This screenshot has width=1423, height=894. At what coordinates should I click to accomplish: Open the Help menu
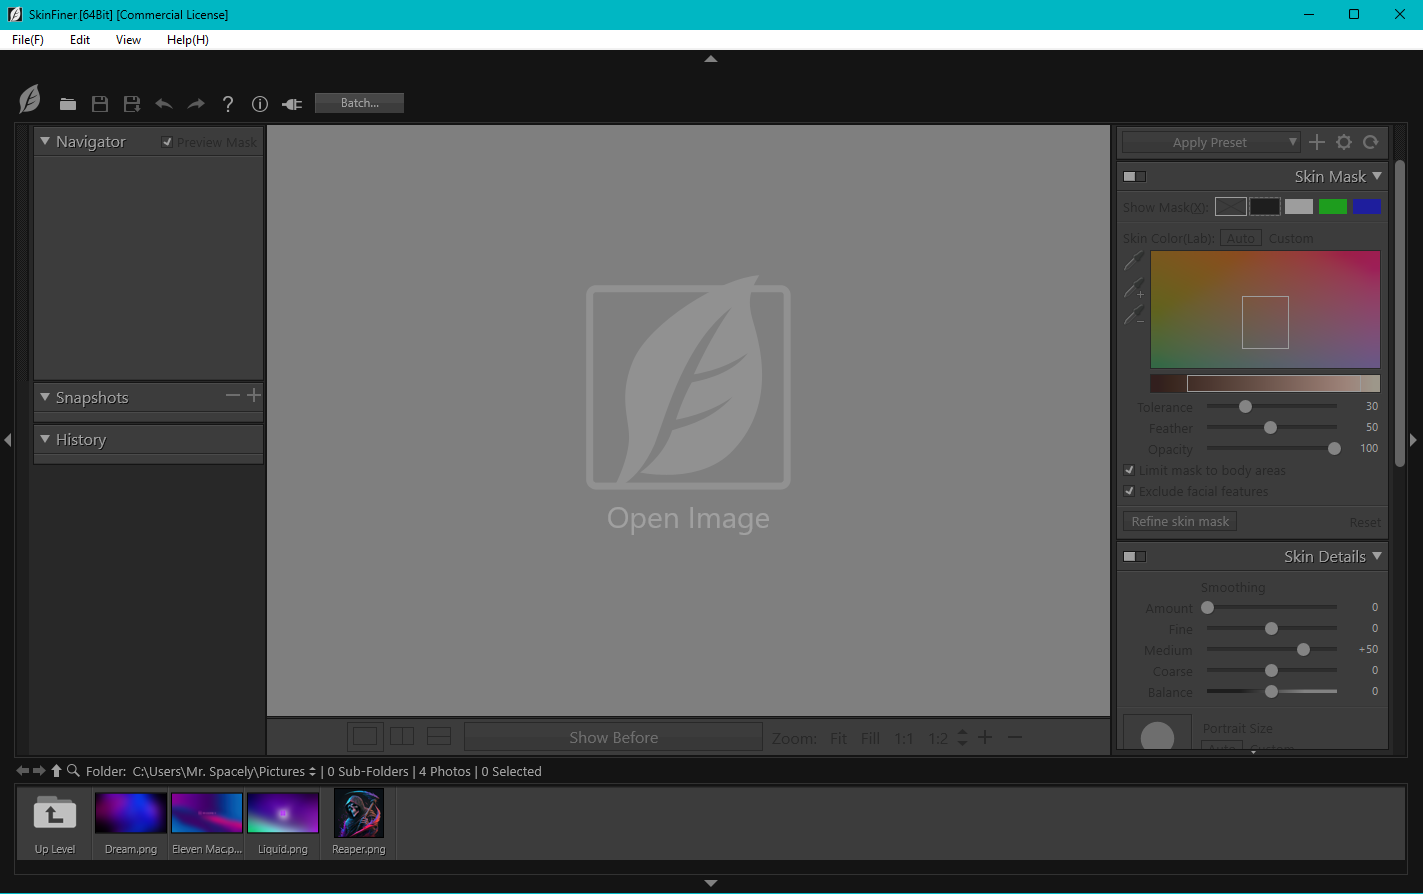(188, 40)
